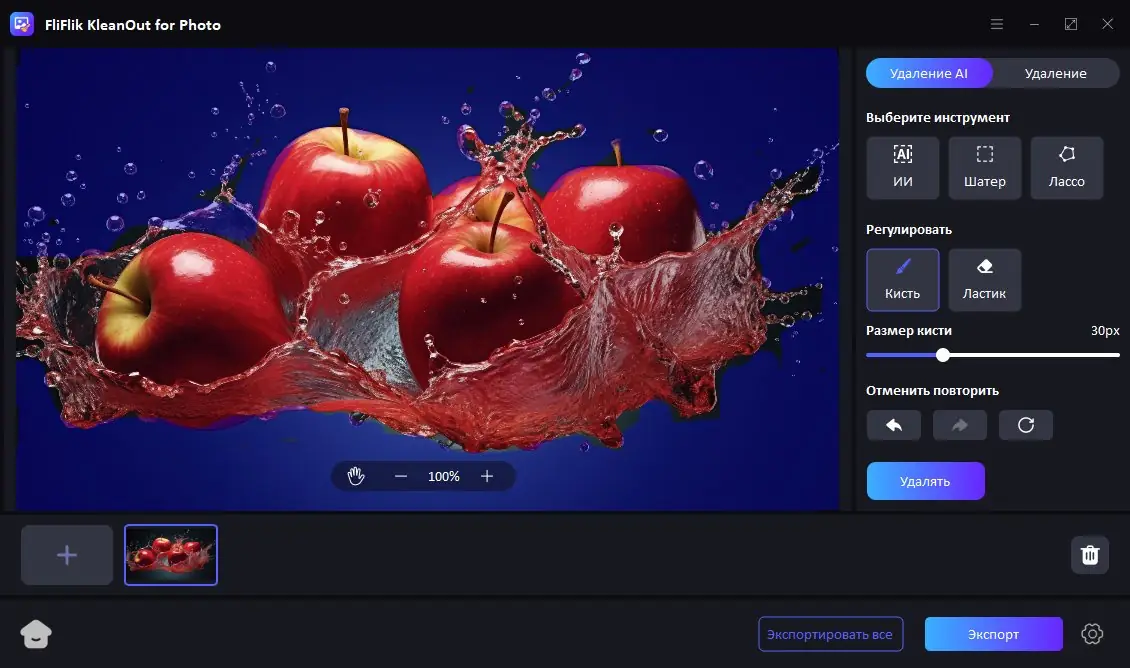Select the Лассо lasso tool
Viewport: 1130px width, 668px height.
click(x=1067, y=168)
